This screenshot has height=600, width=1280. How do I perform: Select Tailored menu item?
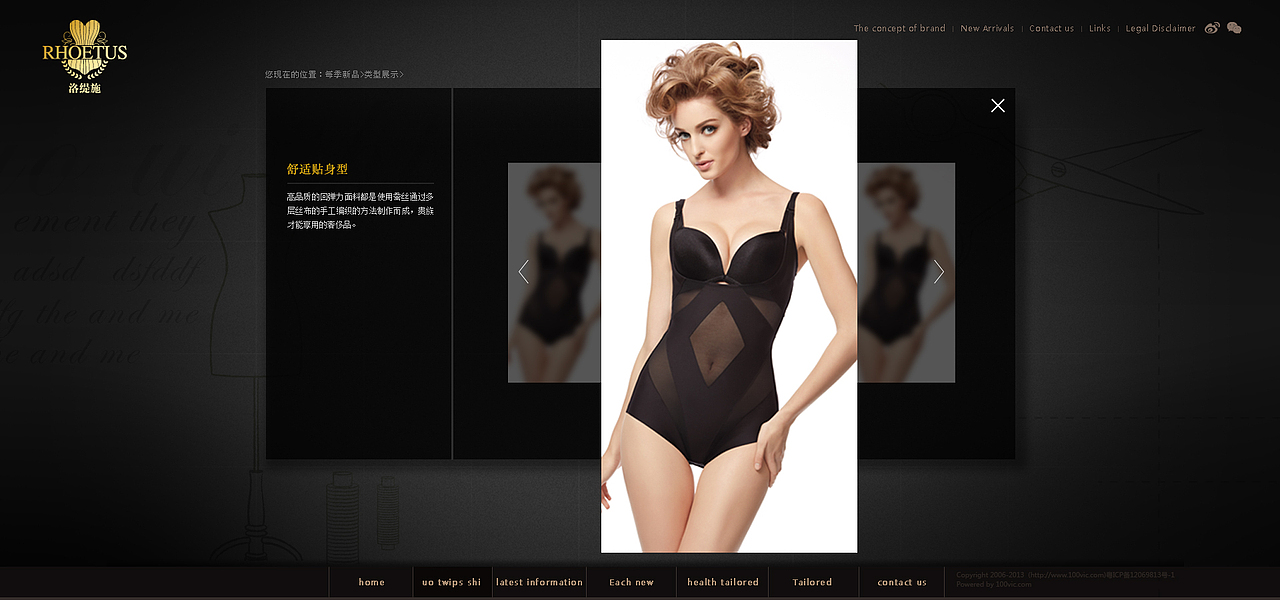812,582
